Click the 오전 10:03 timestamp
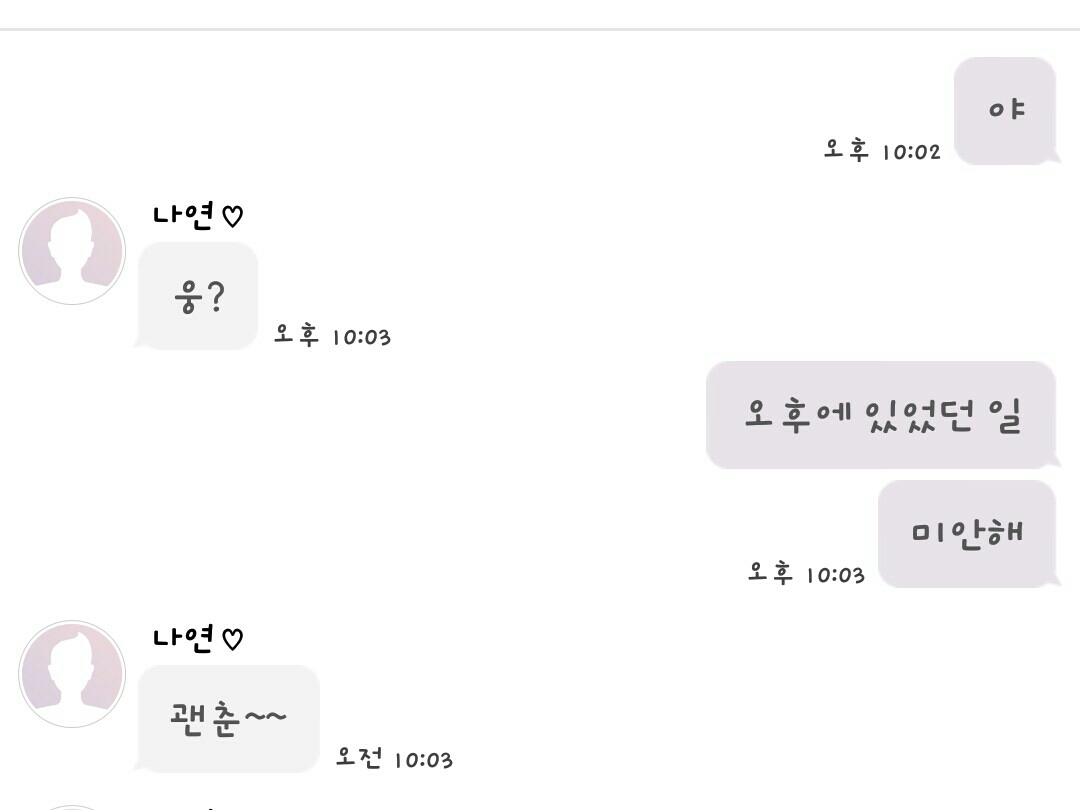 [394, 759]
